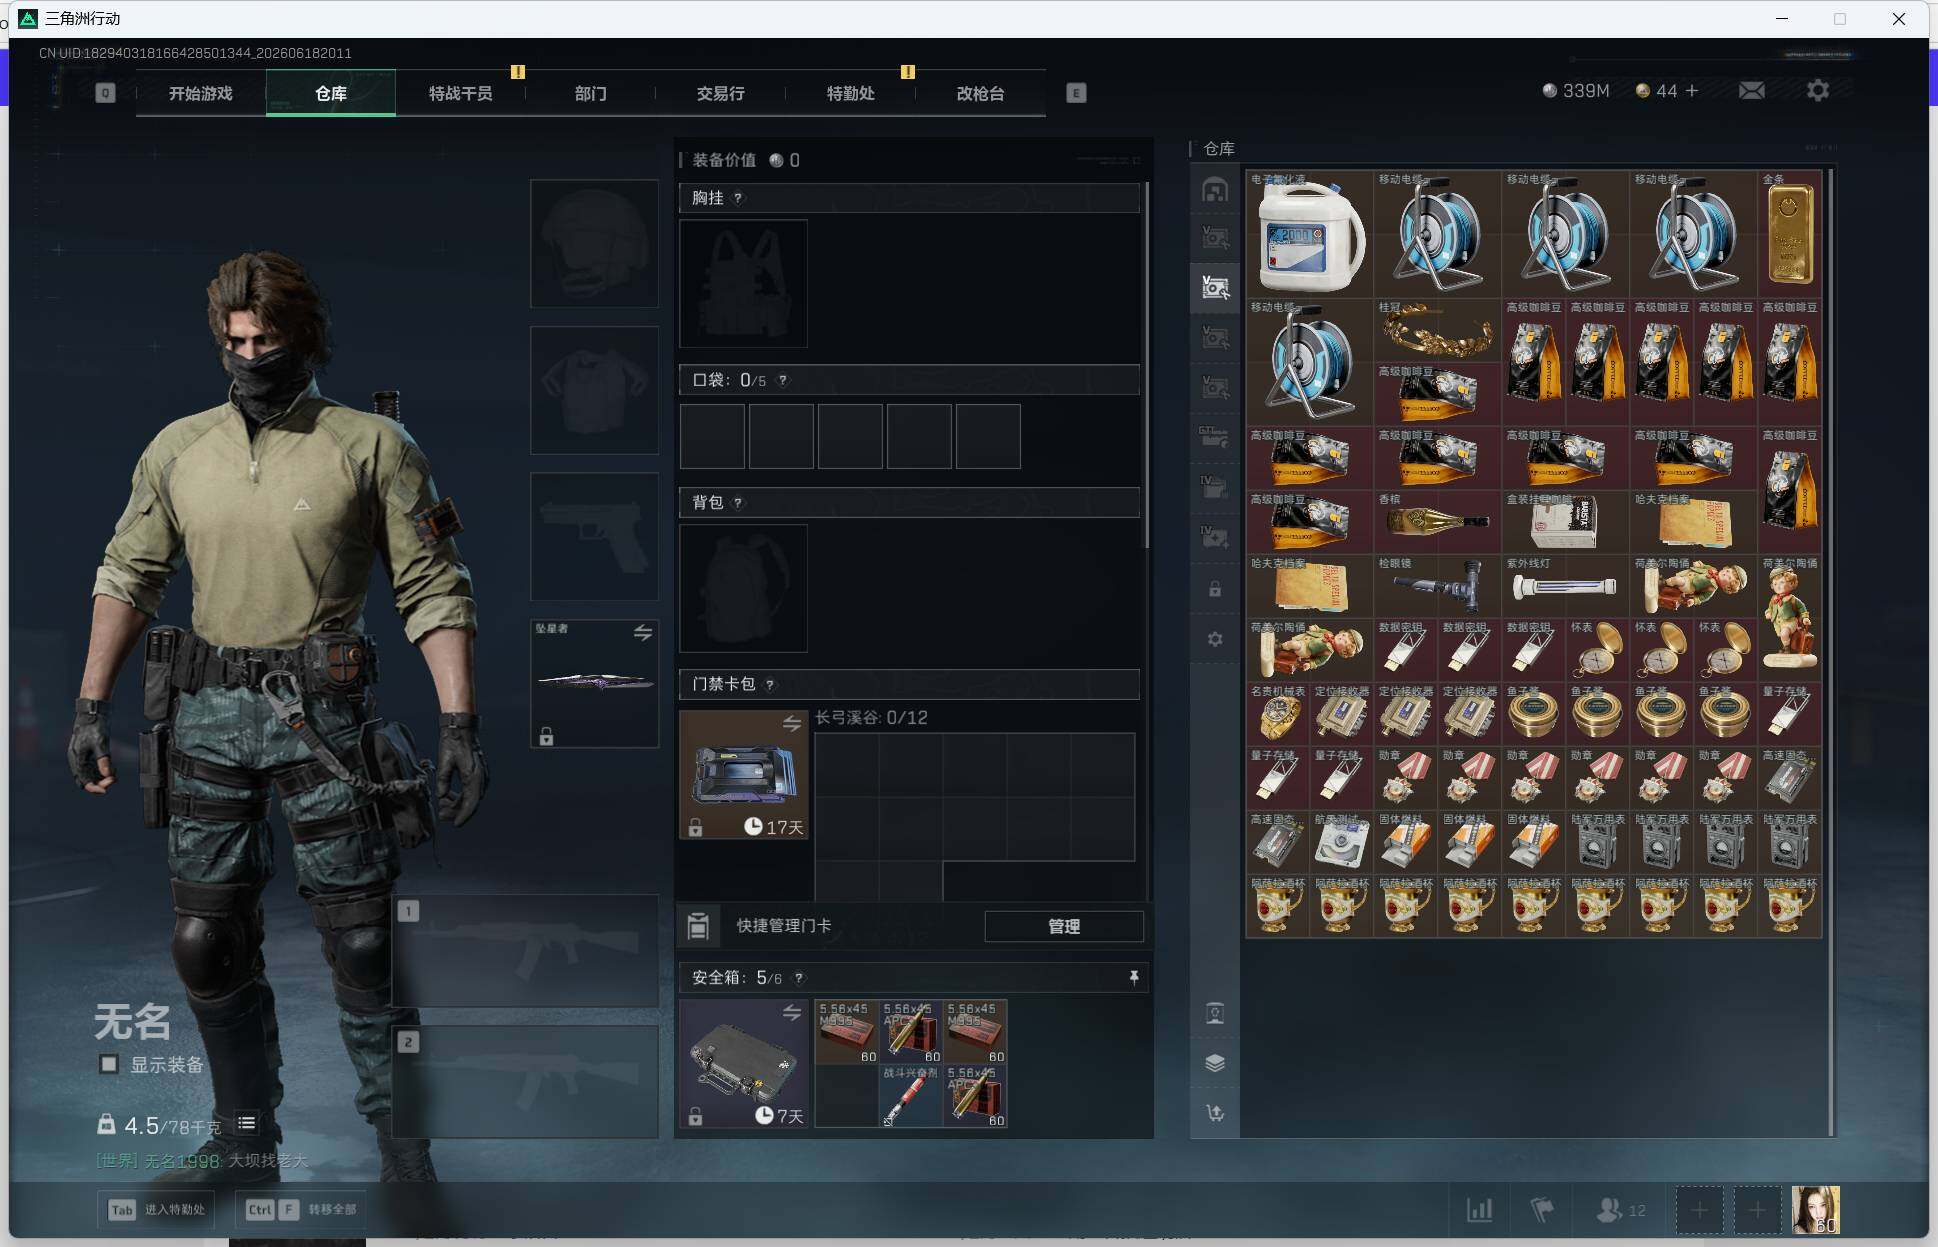Select the 电子氟化液 item in the warehouse
The height and width of the screenshot is (1247, 1938).
[1310, 234]
